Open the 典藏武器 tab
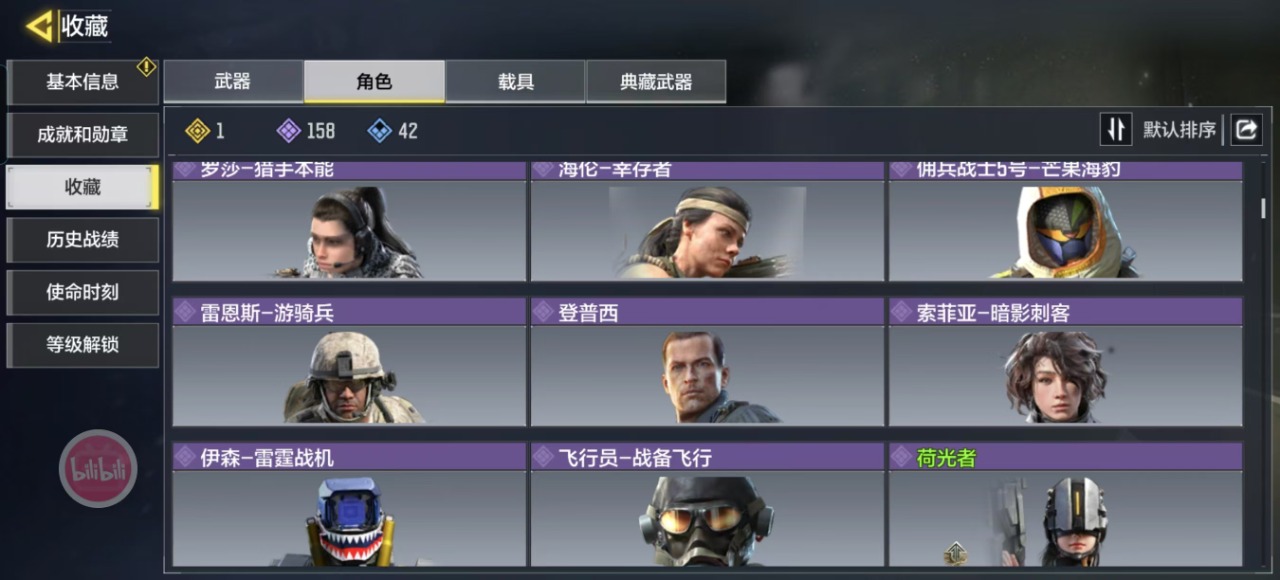This screenshot has height=580, width=1280. coord(656,81)
